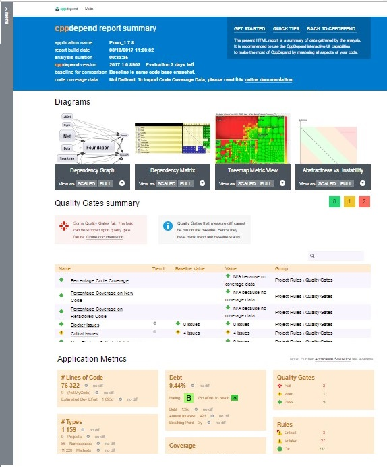Click the Debt percentage value
This screenshot has width=387, height=467.
[177, 385]
